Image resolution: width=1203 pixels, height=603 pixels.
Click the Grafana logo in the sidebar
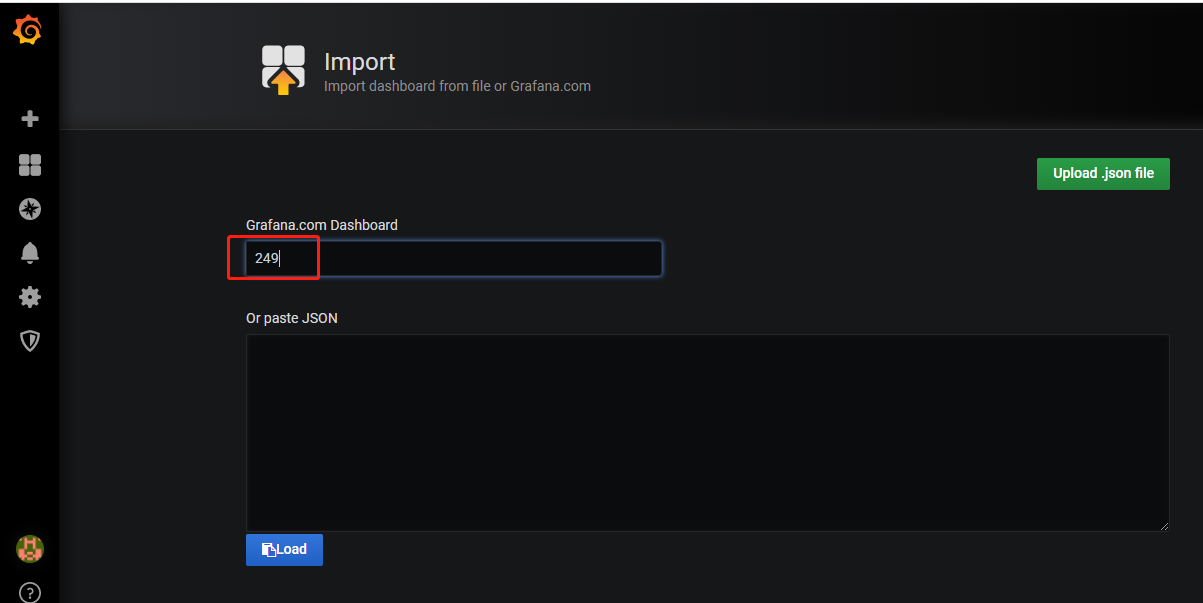pyautogui.click(x=29, y=30)
